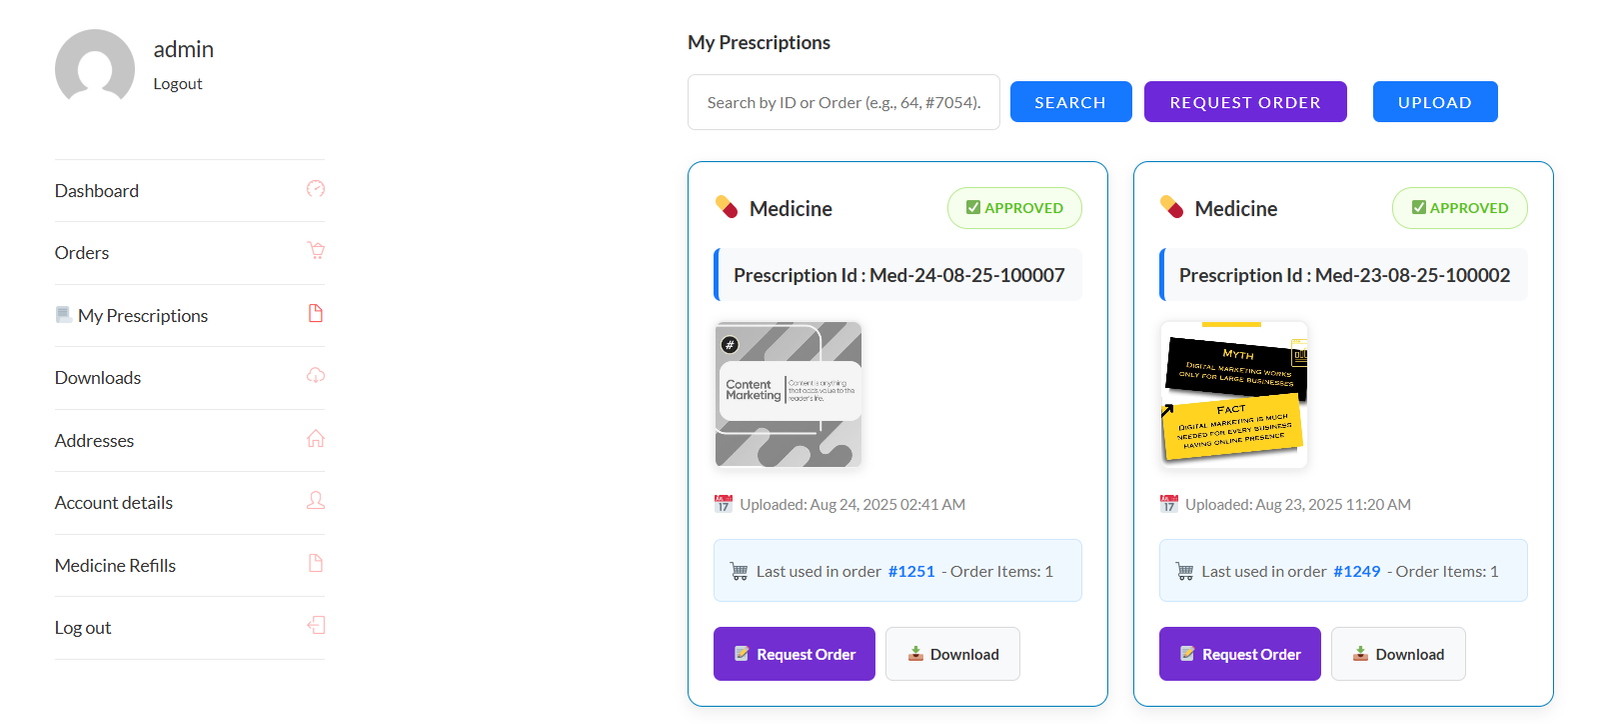Click the Log out door icon
This screenshot has height=724, width=1600.
pyautogui.click(x=315, y=626)
